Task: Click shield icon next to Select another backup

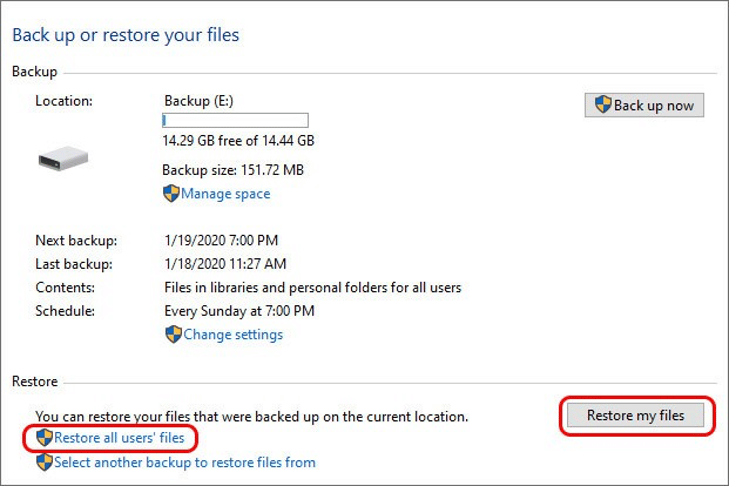Action: pos(44,462)
